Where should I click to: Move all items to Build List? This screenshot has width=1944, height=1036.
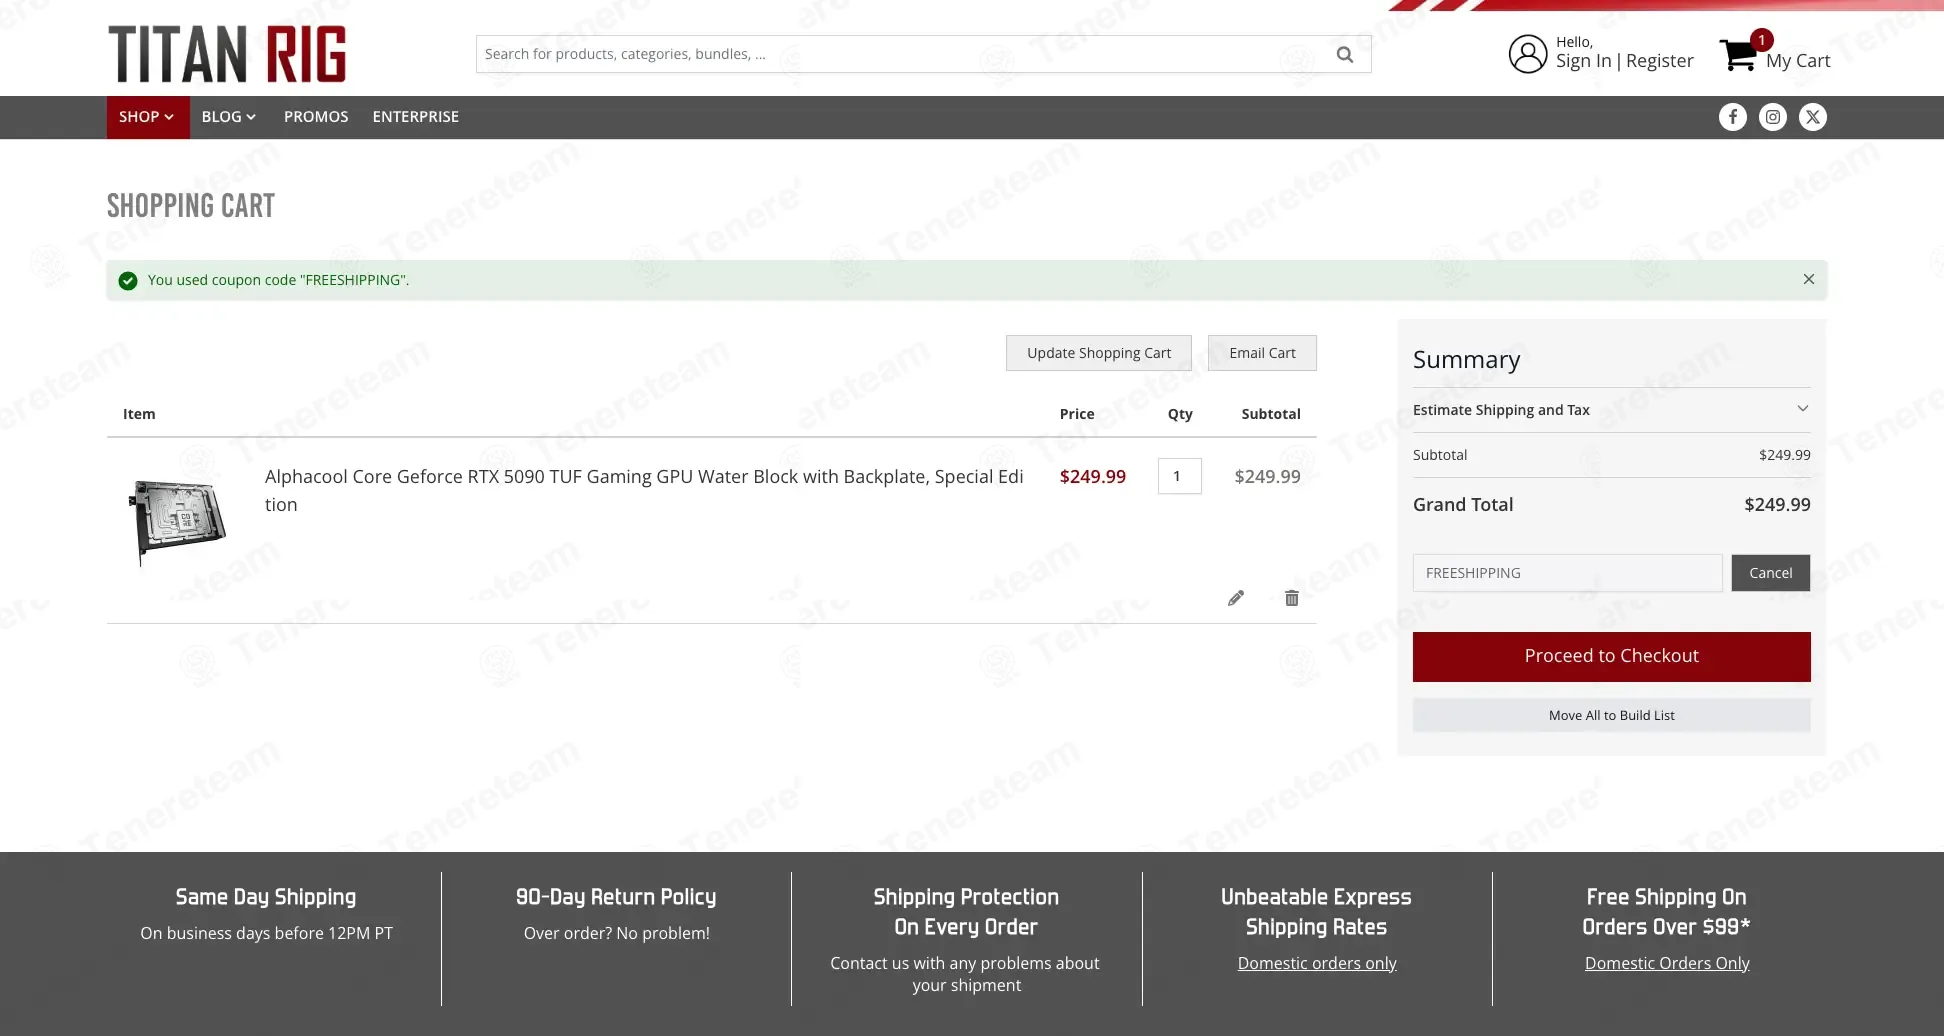(x=1612, y=715)
